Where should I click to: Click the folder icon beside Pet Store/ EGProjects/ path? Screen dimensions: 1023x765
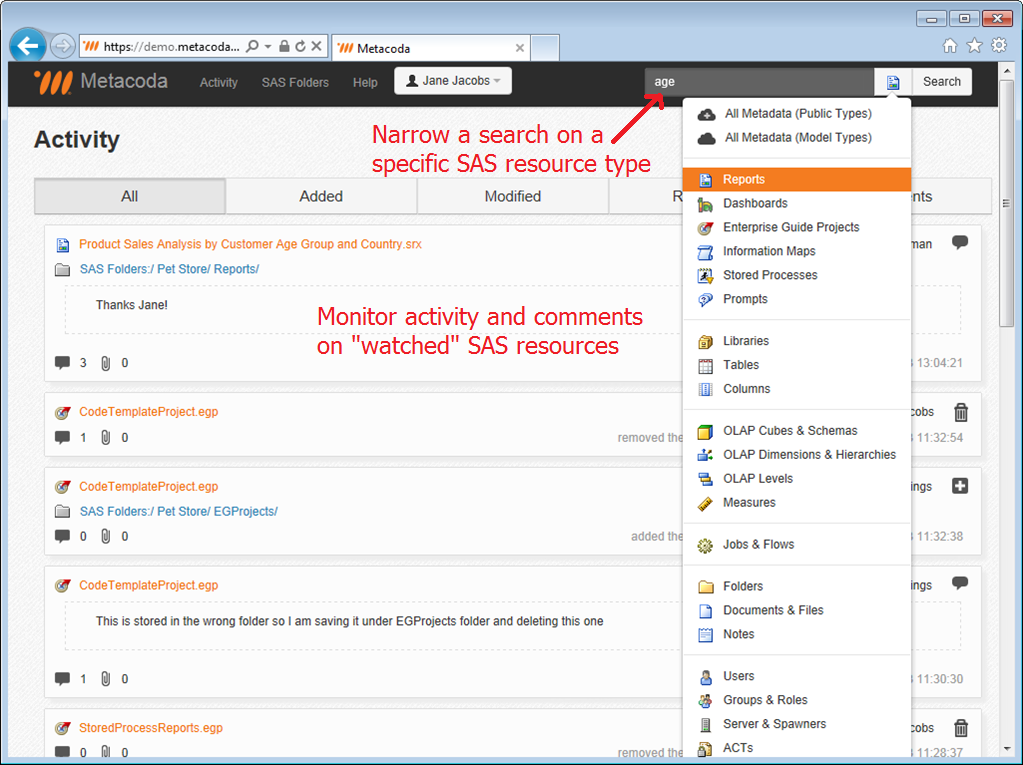63,511
